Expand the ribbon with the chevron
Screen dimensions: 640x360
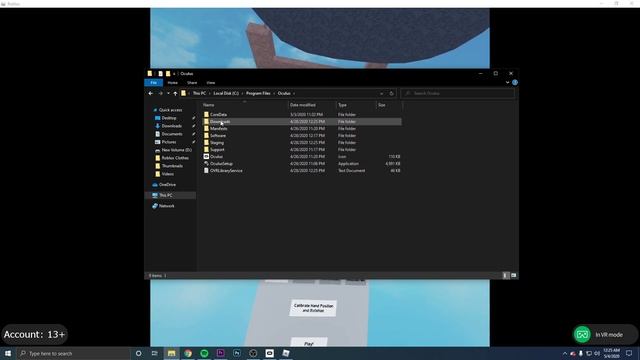click(x=507, y=82)
